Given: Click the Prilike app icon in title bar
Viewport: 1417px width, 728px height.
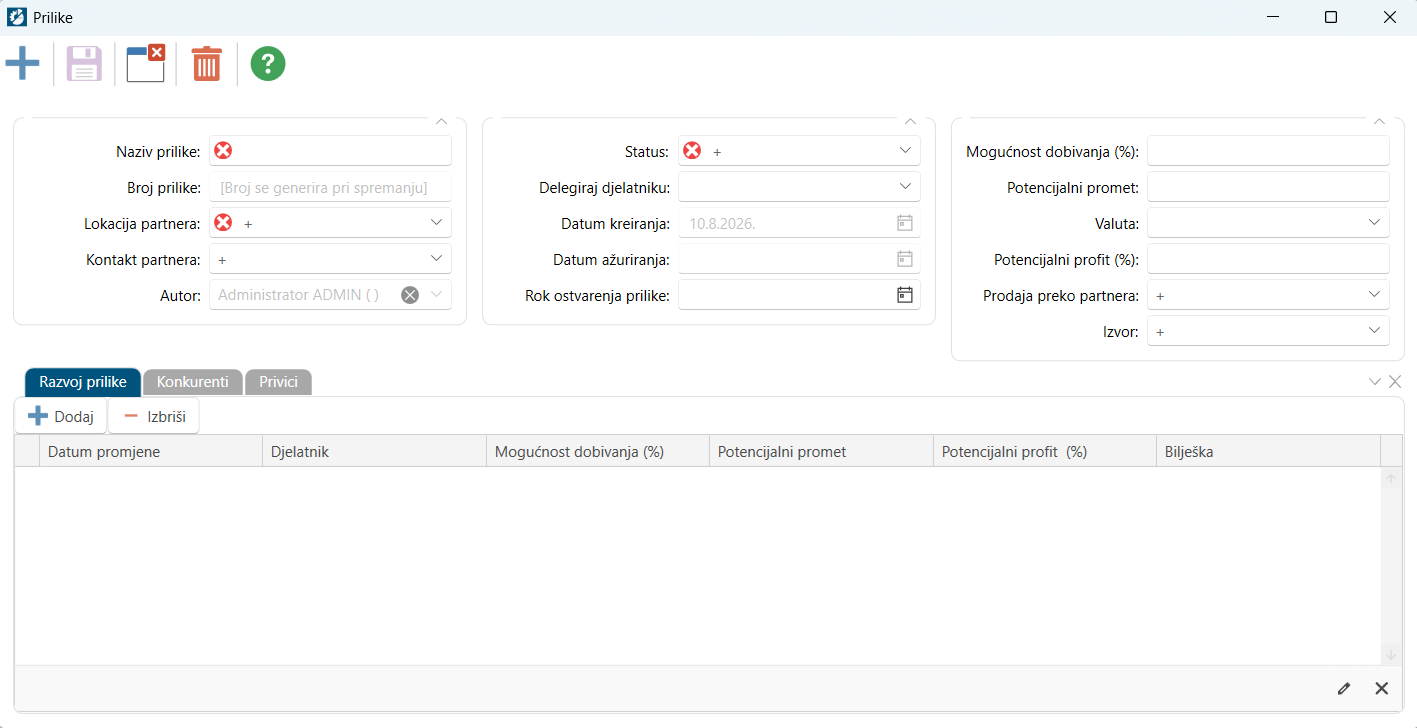Looking at the screenshot, I should point(17,17).
